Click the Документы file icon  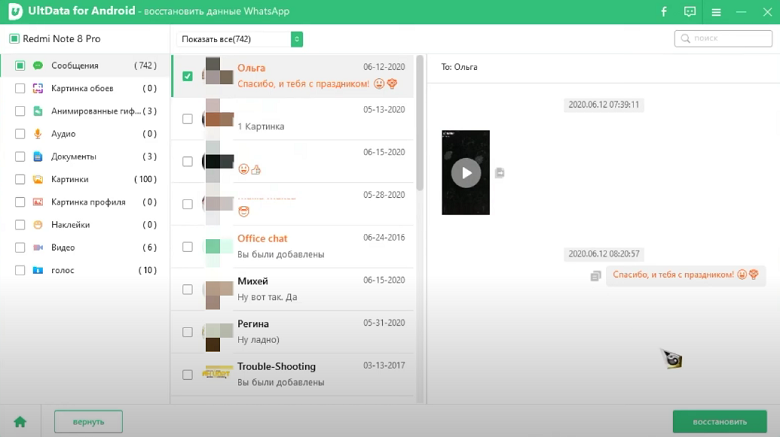pyautogui.click(x=38, y=156)
